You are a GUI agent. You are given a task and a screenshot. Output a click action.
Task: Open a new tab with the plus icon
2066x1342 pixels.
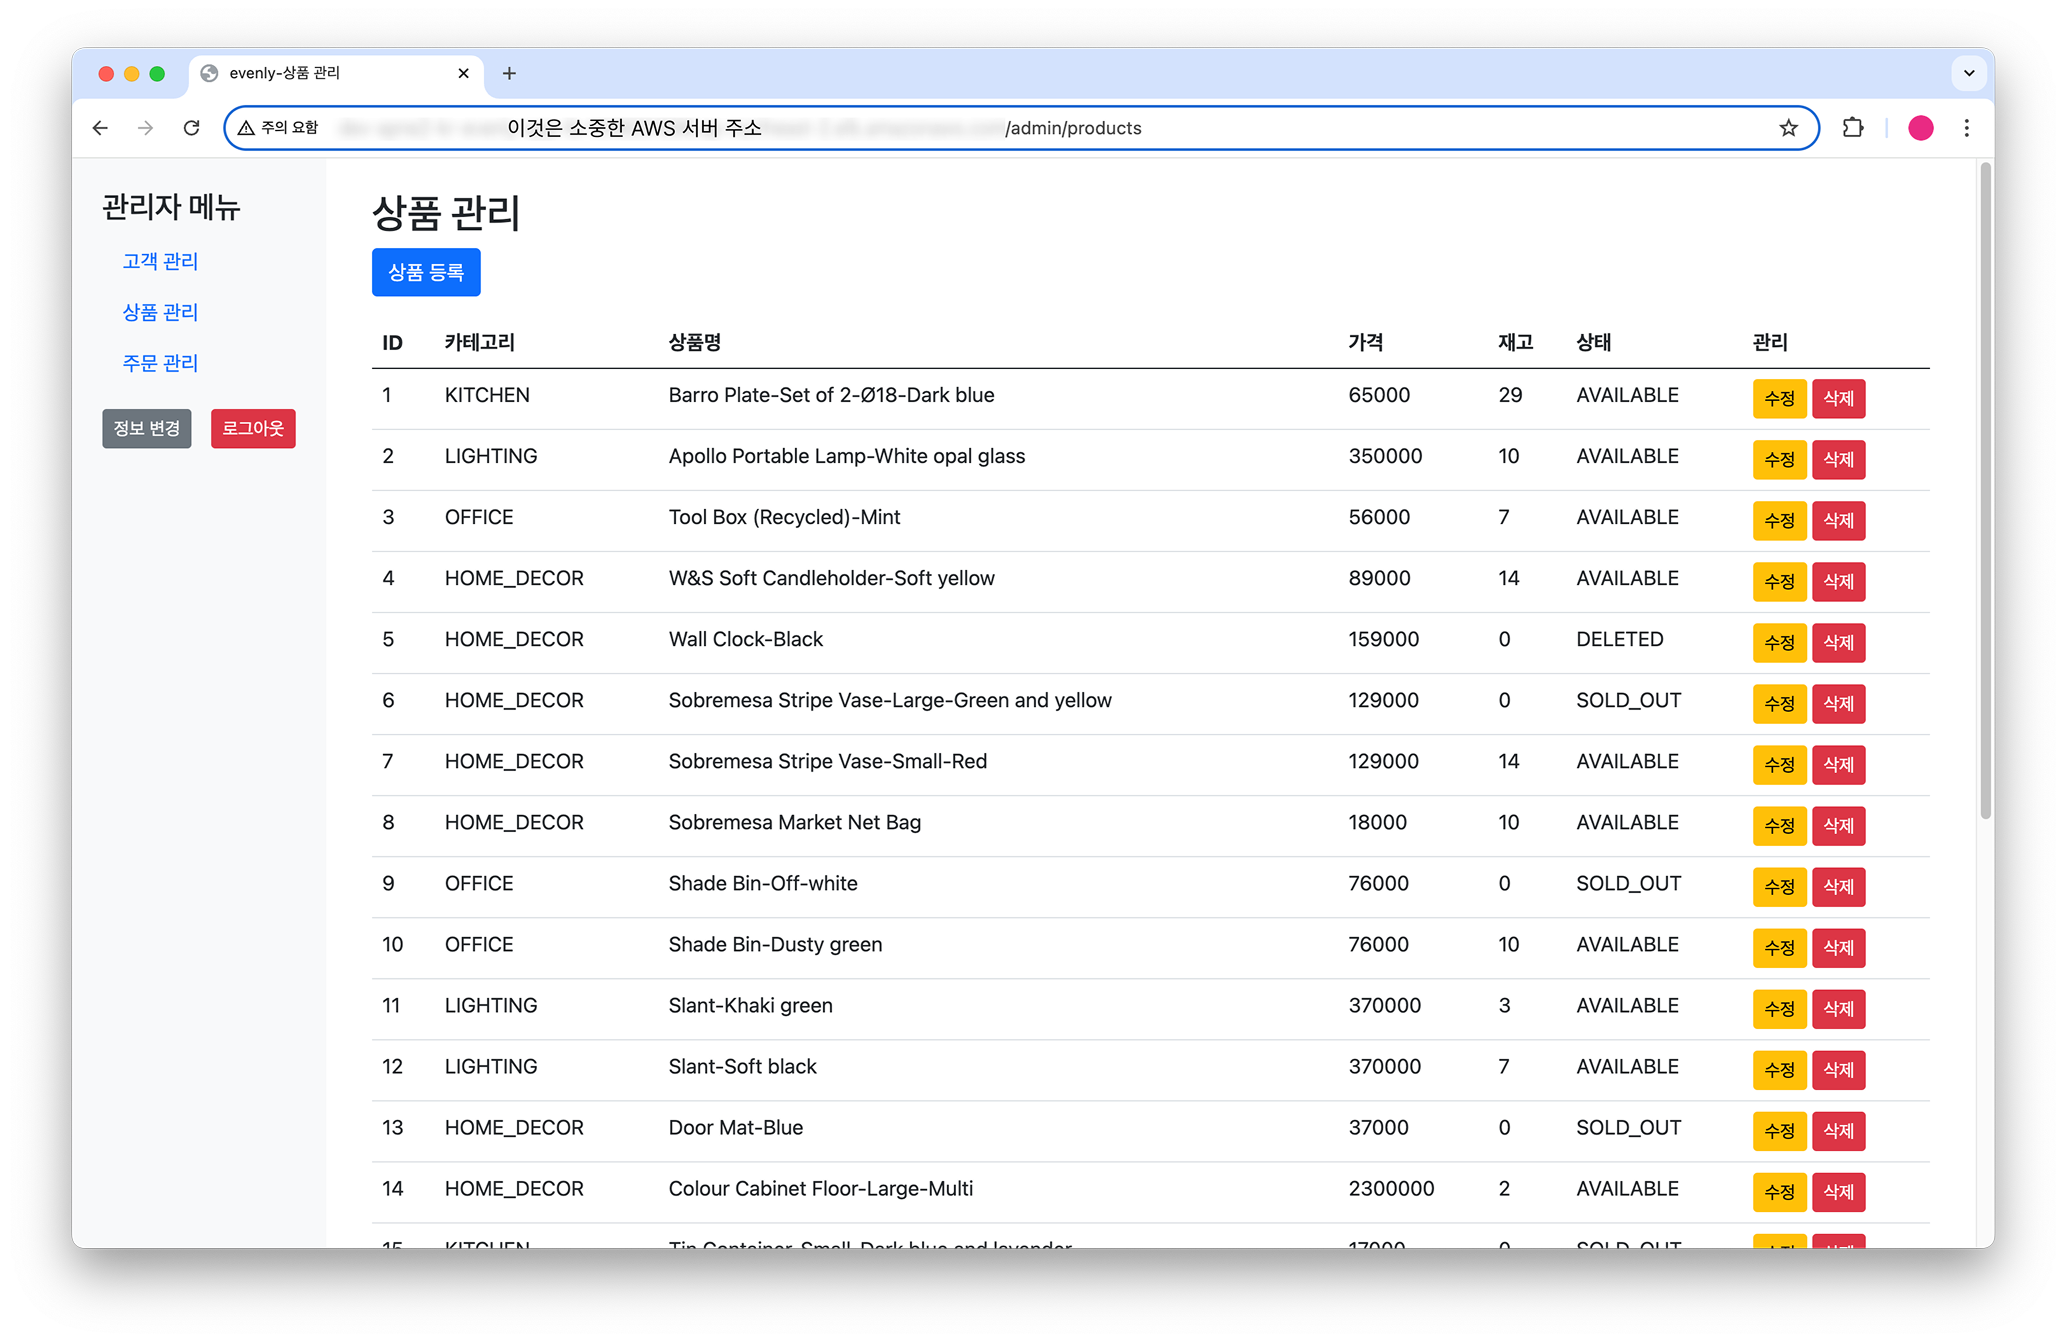pos(509,73)
